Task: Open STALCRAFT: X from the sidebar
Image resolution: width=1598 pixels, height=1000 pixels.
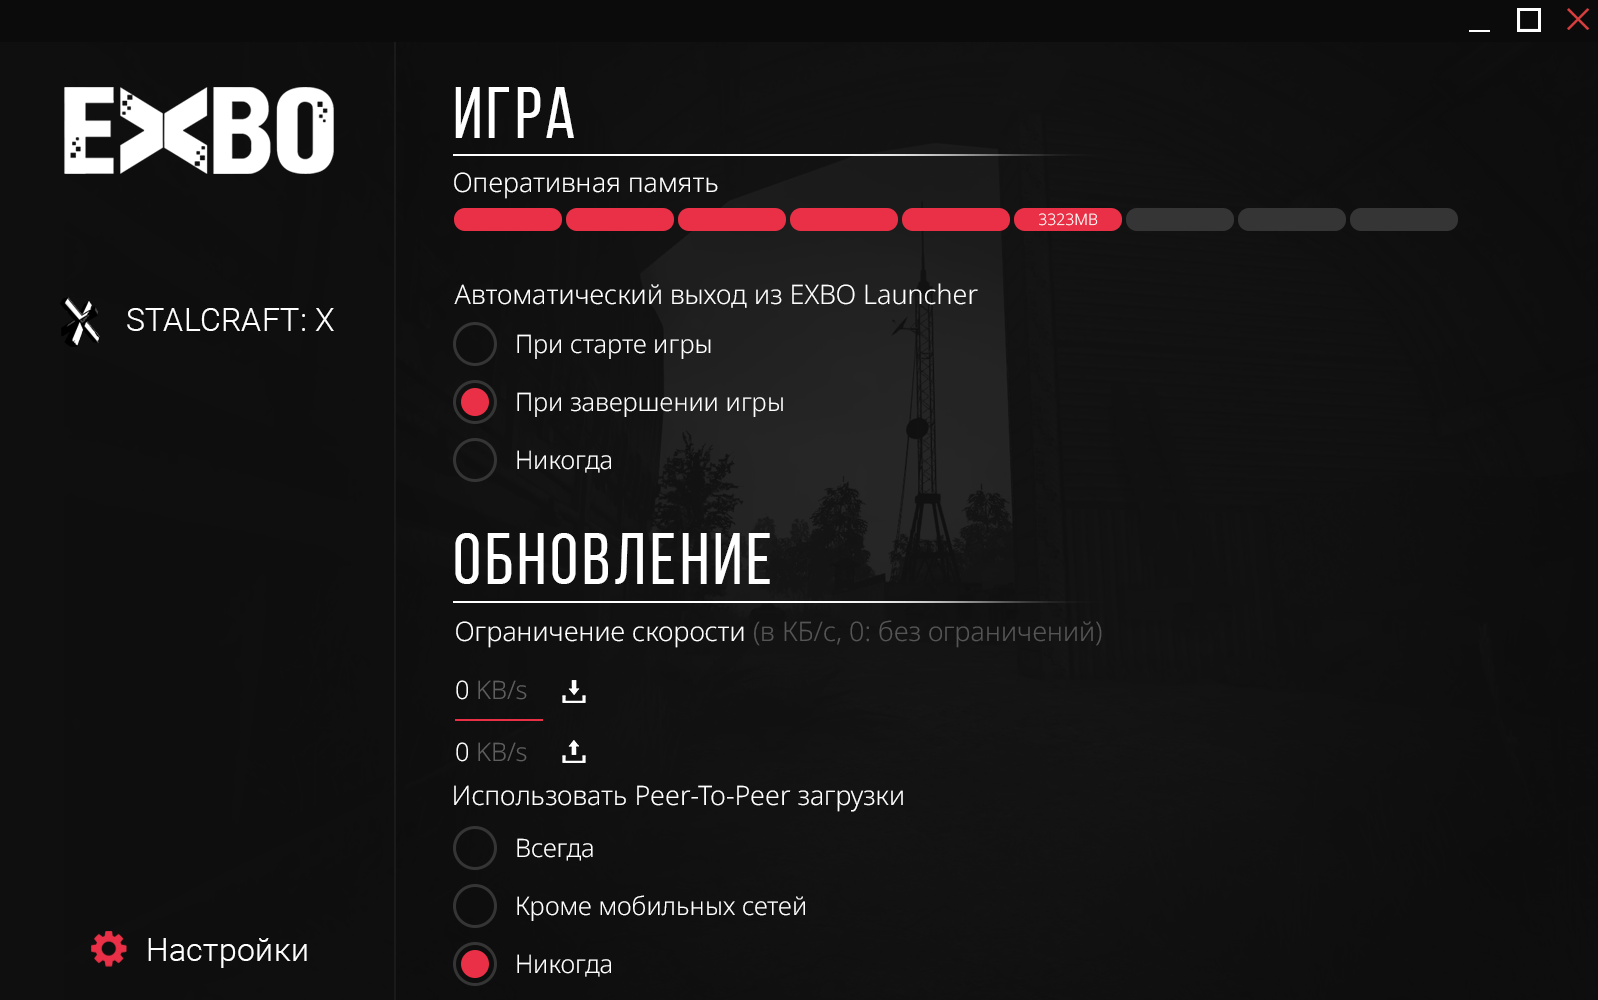Action: [198, 321]
